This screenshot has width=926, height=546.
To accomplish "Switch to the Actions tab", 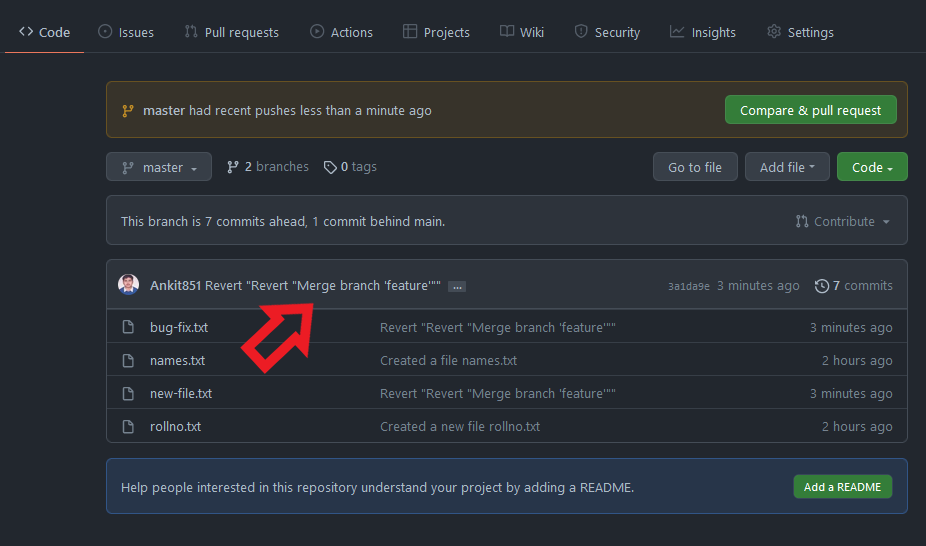I will coord(341,32).
